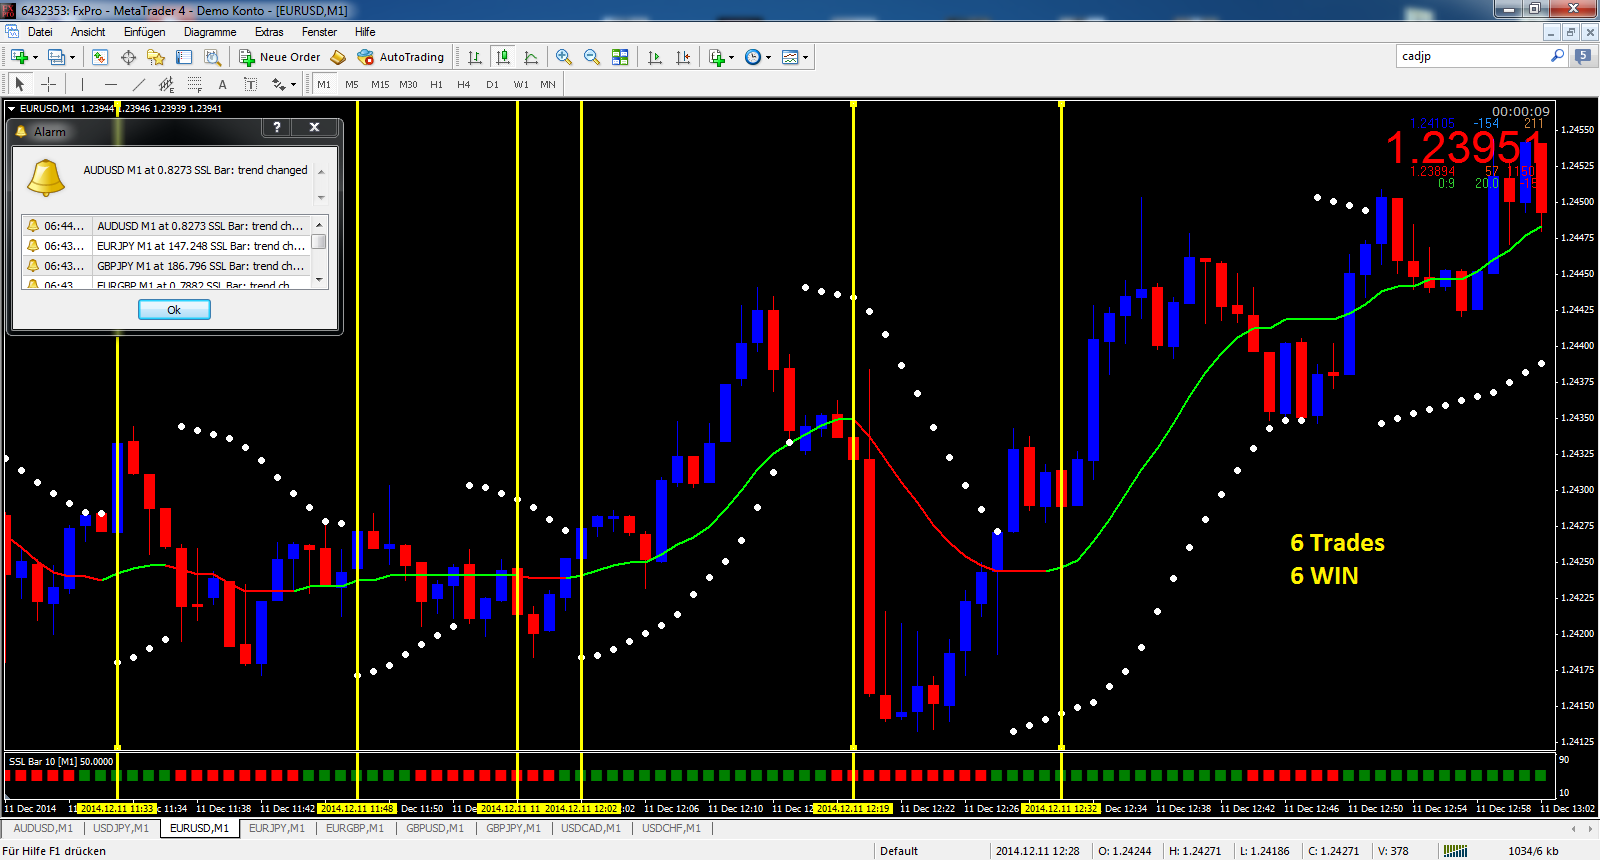Select the vertical line drawing tool
Screen dimensions: 1600x860
pyautogui.click(x=82, y=84)
